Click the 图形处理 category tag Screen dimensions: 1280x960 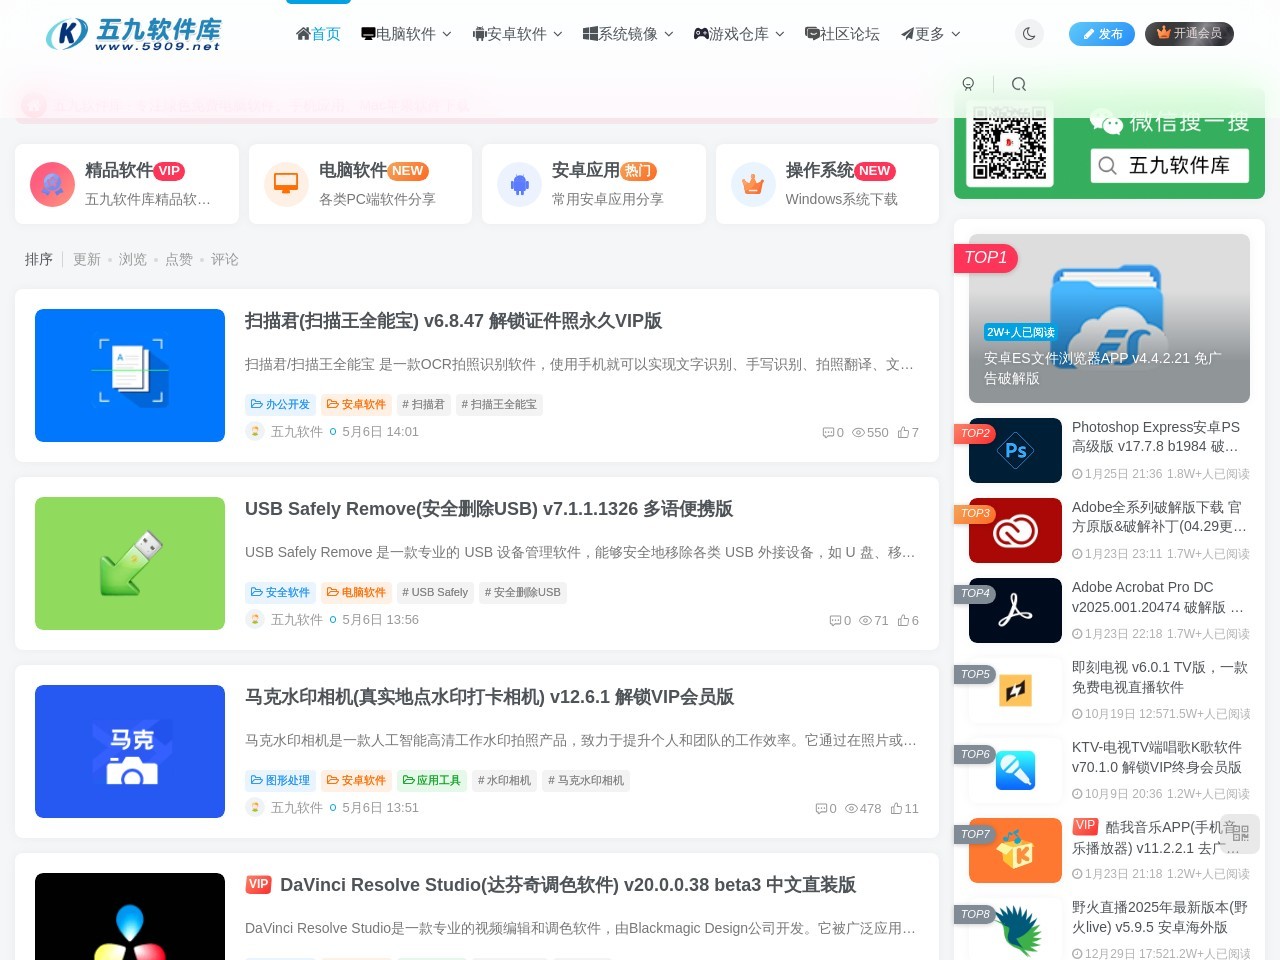pyautogui.click(x=281, y=780)
